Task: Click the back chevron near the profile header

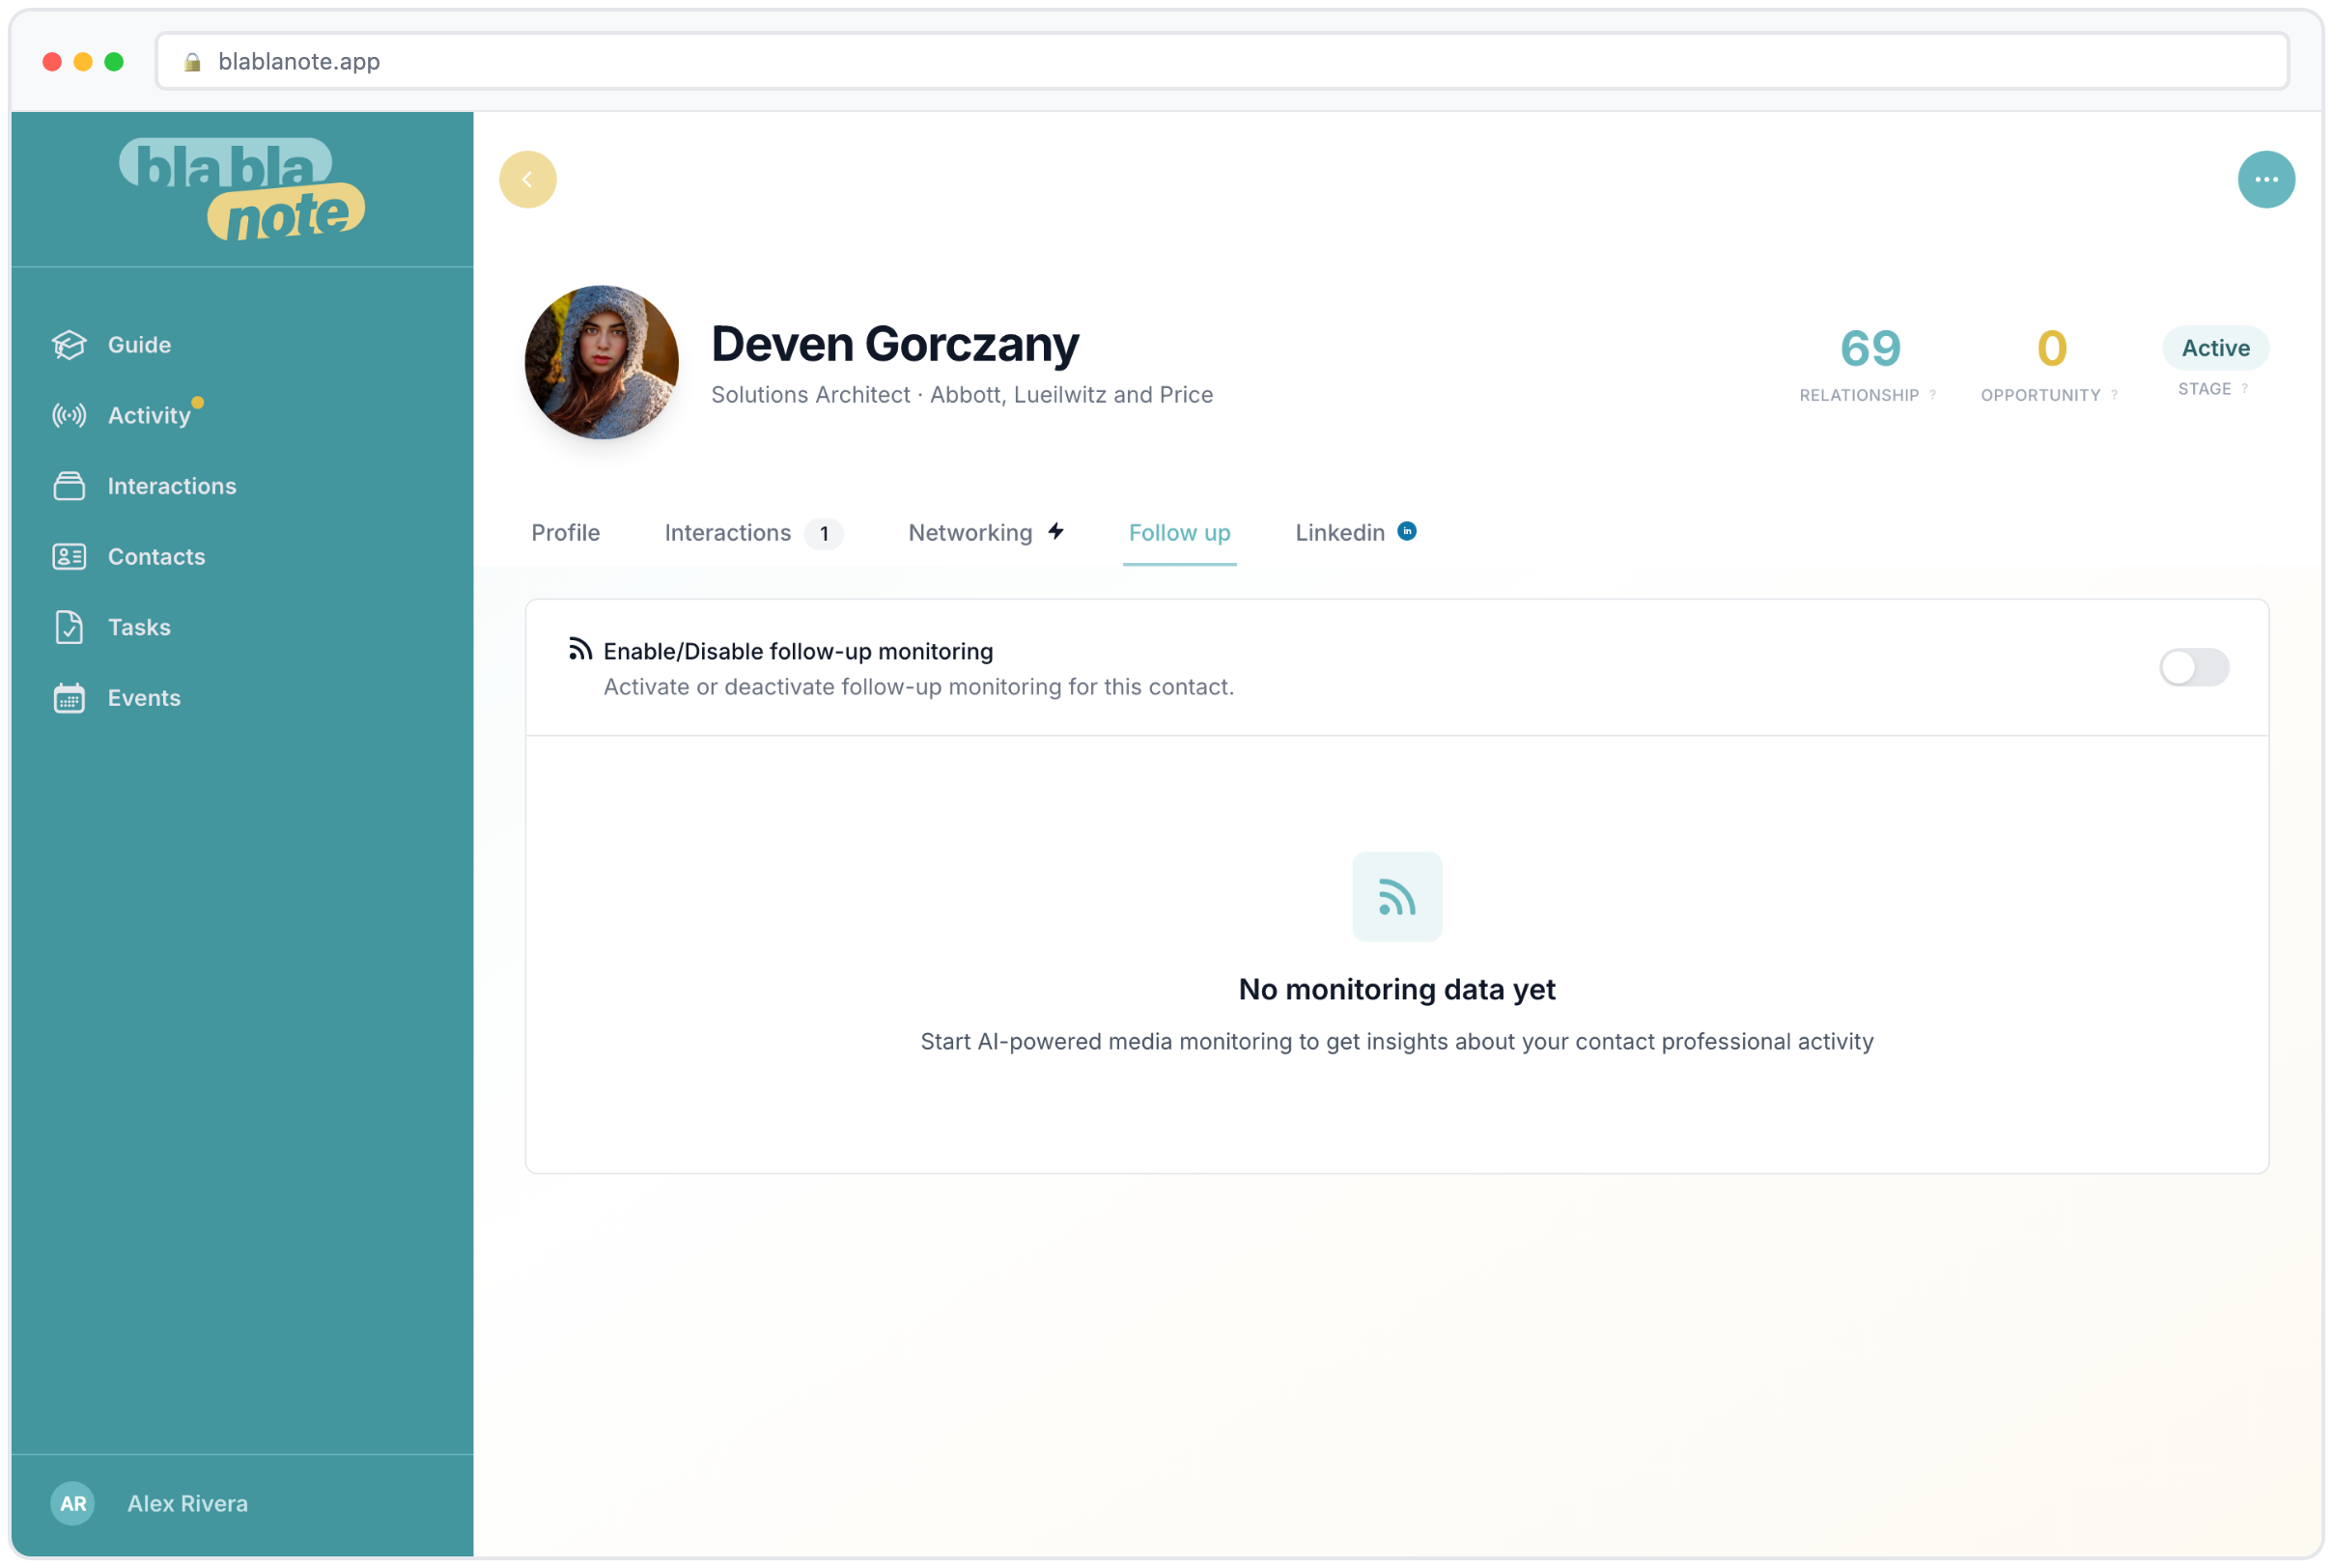Action: pos(528,179)
